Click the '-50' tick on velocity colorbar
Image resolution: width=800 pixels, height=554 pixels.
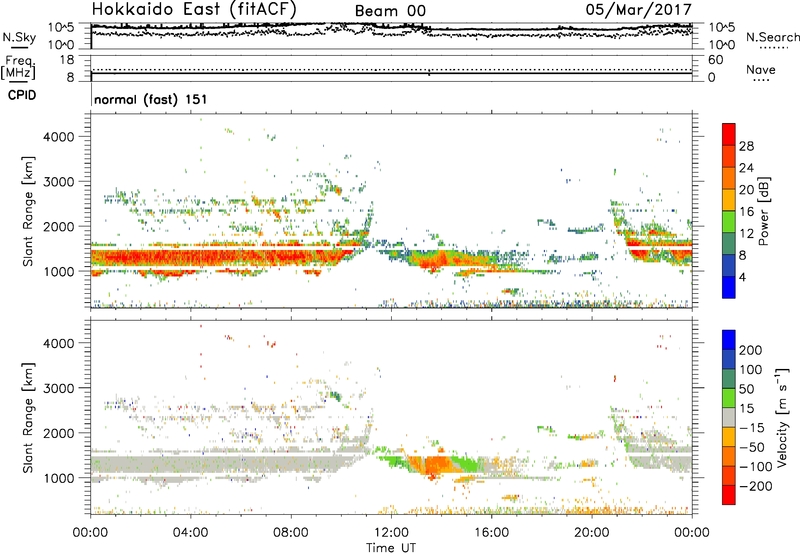tap(752, 447)
